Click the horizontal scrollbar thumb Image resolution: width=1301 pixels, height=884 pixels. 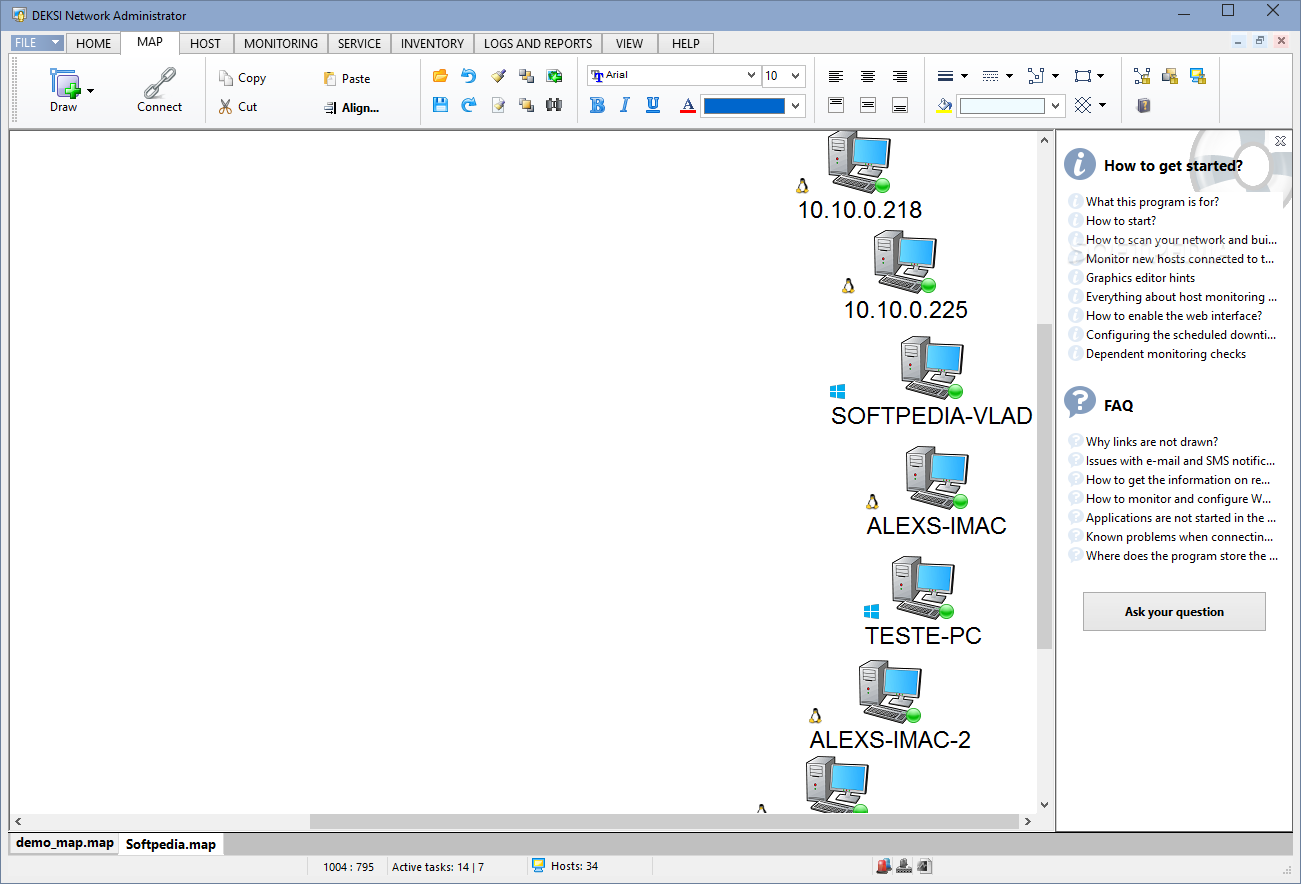(663, 822)
